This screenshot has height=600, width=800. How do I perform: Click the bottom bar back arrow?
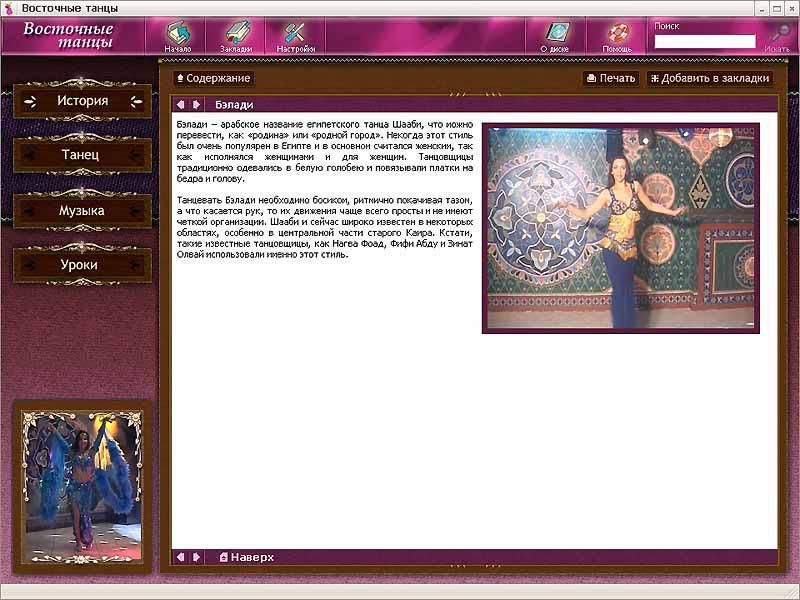180,557
